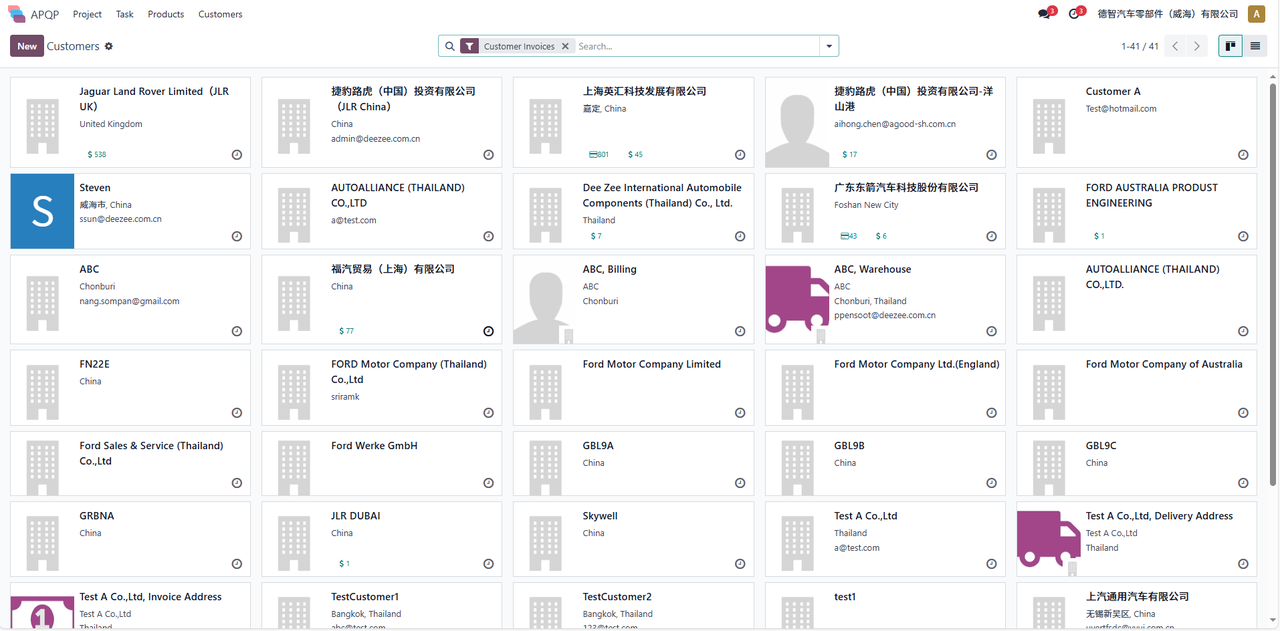The width and height of the screenshot is (1280, 631).
Task: Open the company switcher in navbar
Action: tap(1167, 14)
